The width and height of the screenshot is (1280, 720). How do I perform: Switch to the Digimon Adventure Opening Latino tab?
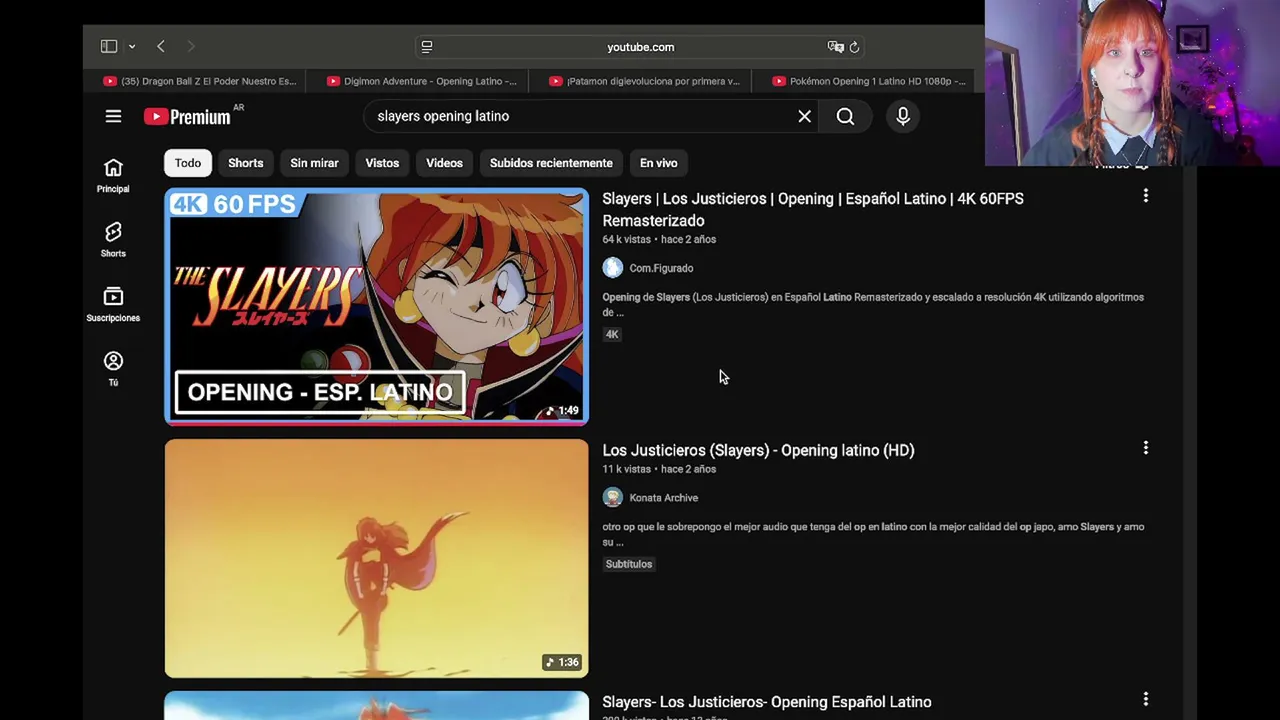tap(422, 81)
